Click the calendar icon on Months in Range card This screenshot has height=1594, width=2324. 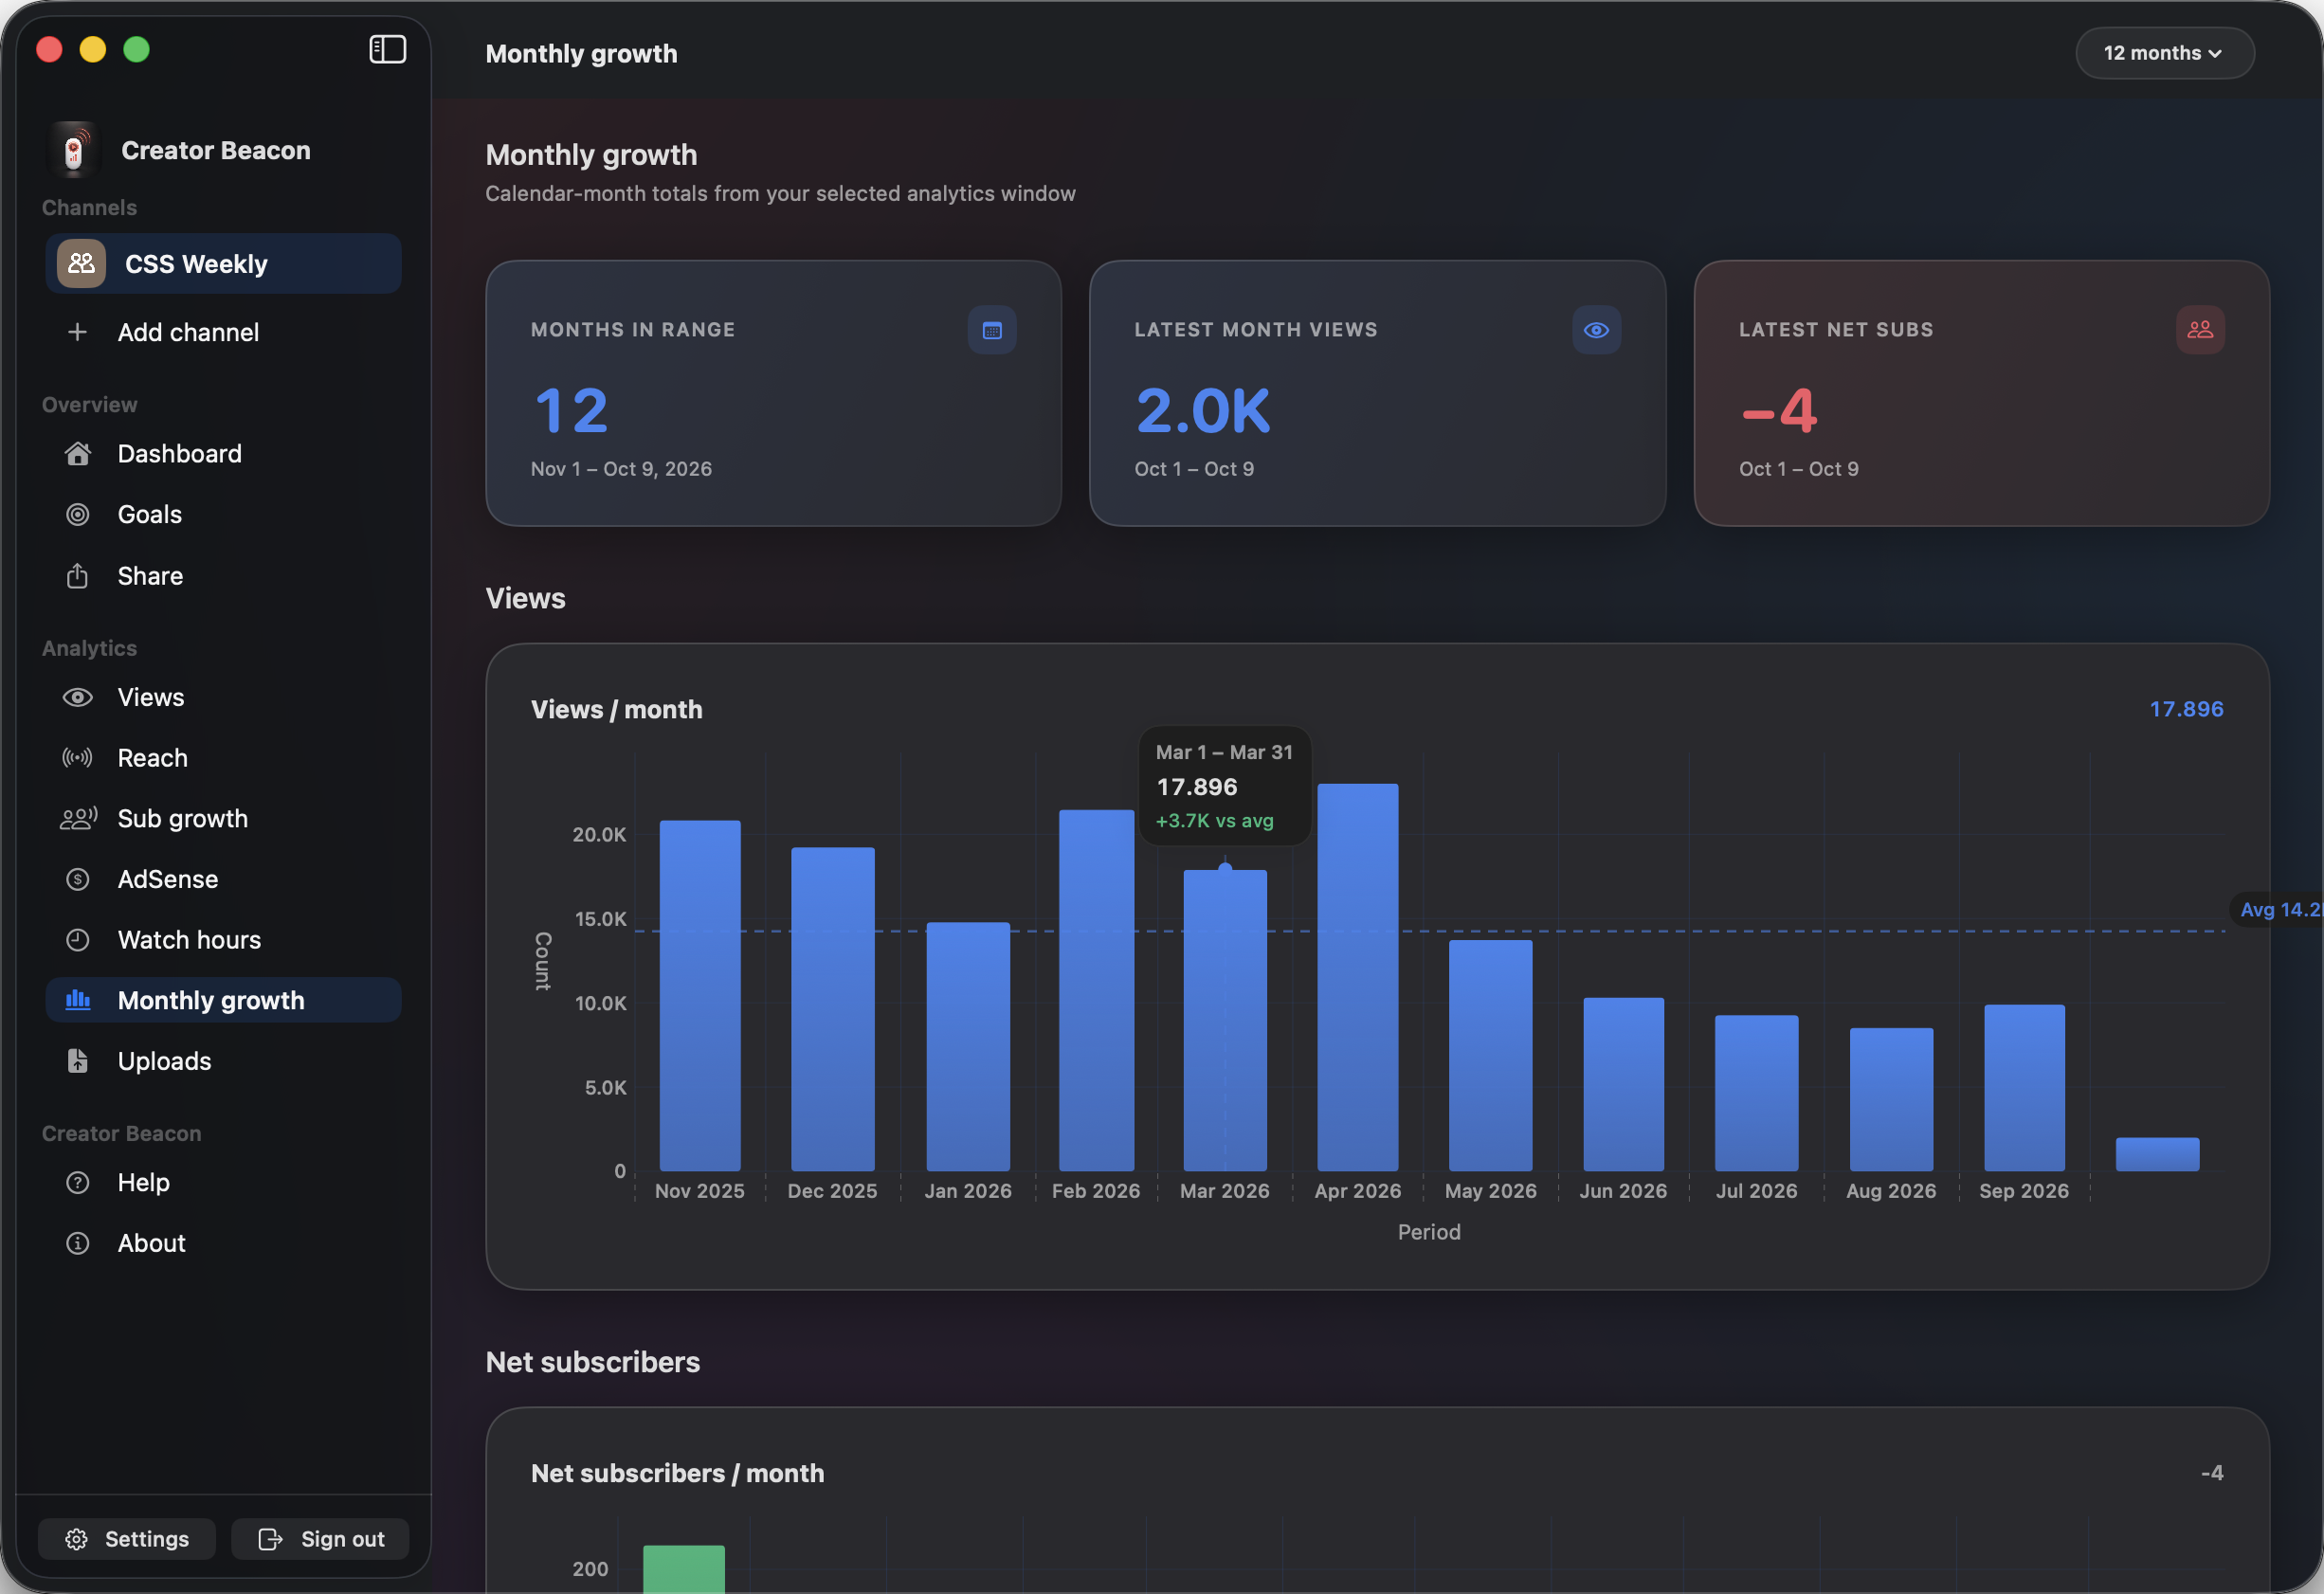992,330
